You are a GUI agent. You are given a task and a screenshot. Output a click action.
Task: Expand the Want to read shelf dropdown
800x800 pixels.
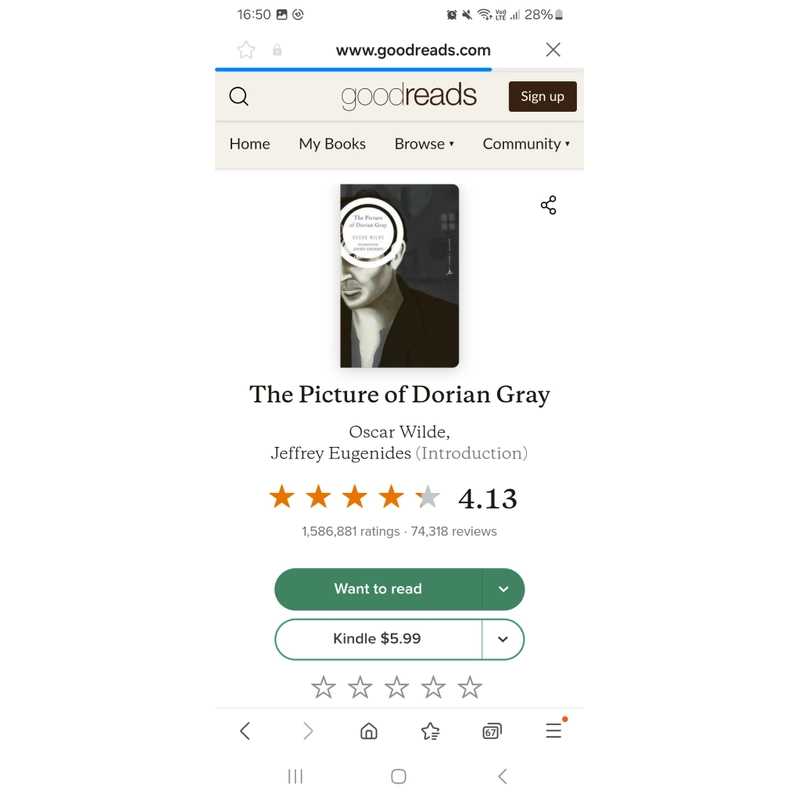503,589
